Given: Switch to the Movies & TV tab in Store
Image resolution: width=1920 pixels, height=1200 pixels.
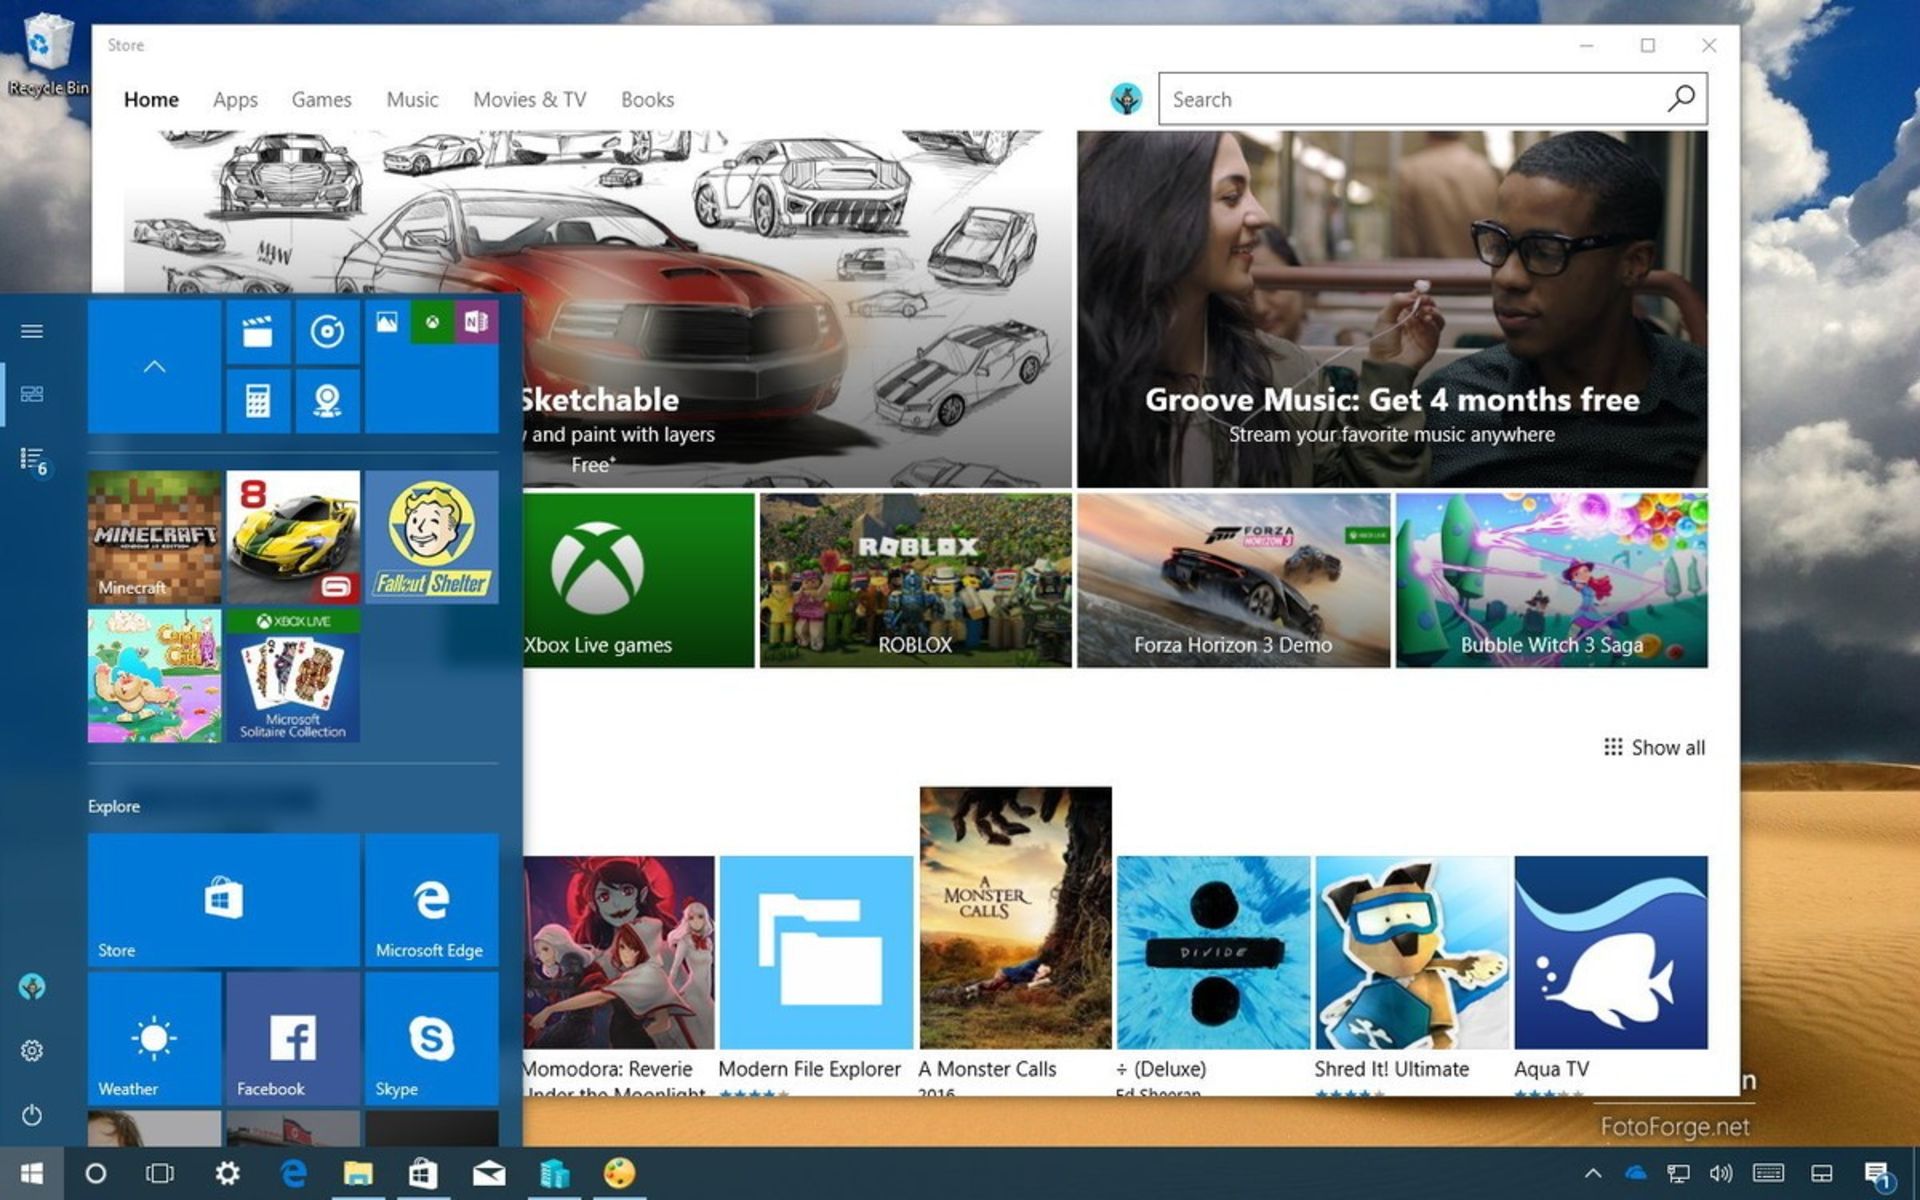Looking at the screenshot, I should point(529,100).
